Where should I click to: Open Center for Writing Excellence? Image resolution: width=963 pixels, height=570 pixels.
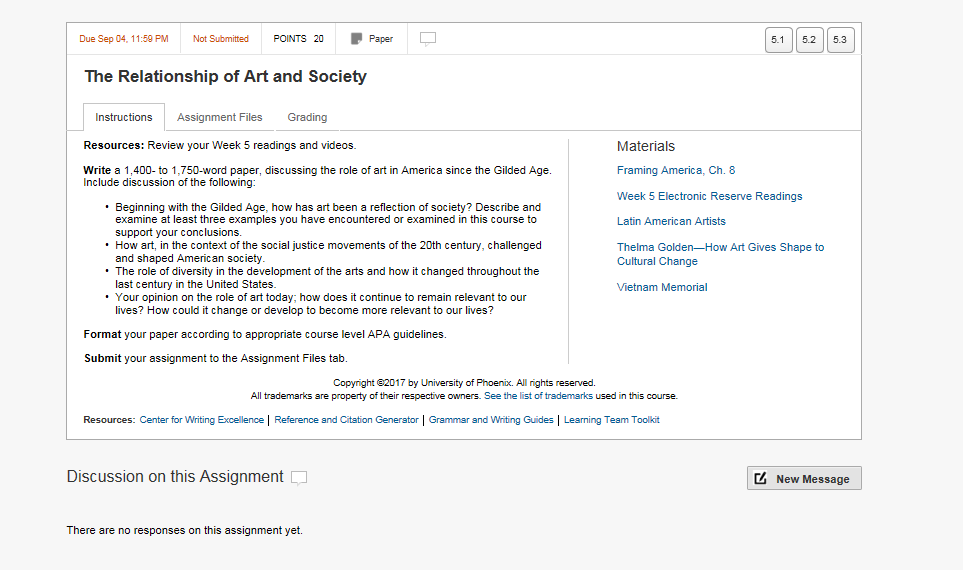(x=202, y=420)
